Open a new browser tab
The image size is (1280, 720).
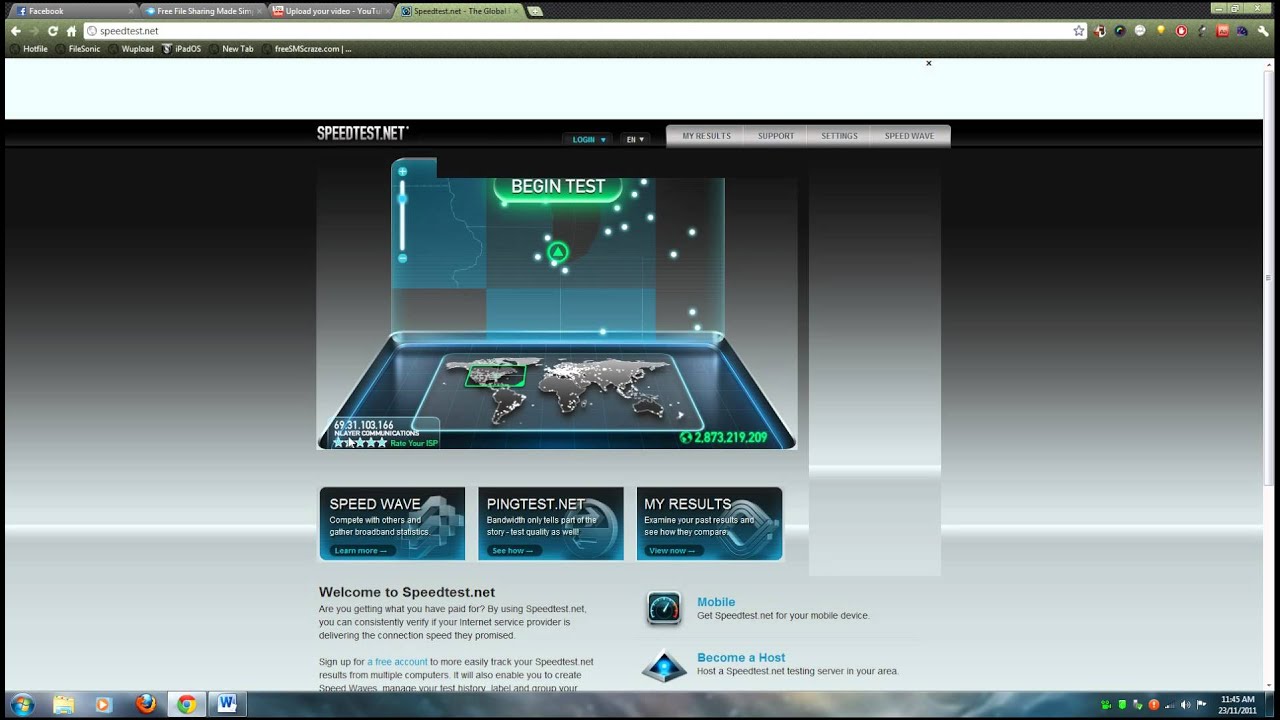pyautogui.click(x=535, y=11)
